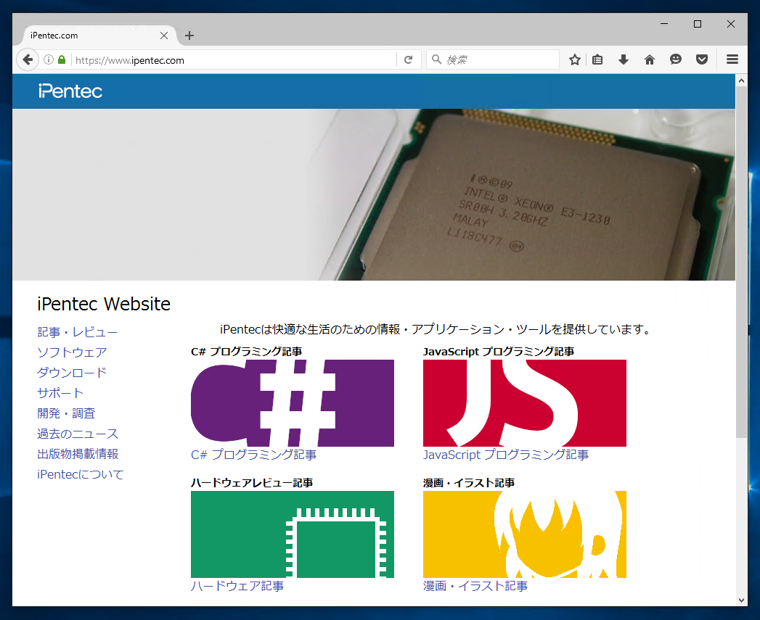Open the 出版物掲載情報 sidebar link
Image resolution: width=760 pixels, height=620 pixels.
click(78, 454)
